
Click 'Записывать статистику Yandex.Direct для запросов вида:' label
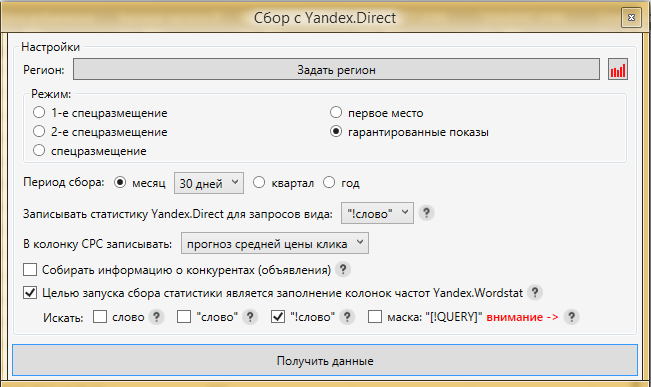pyautogui.click(x=178, y=214)
